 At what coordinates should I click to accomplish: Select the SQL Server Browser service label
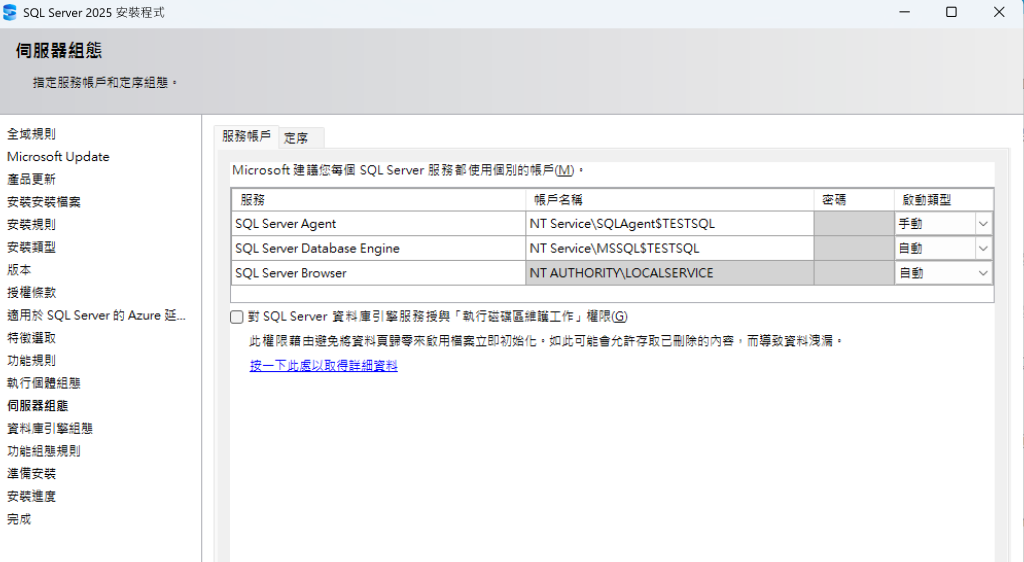(291, 273)
